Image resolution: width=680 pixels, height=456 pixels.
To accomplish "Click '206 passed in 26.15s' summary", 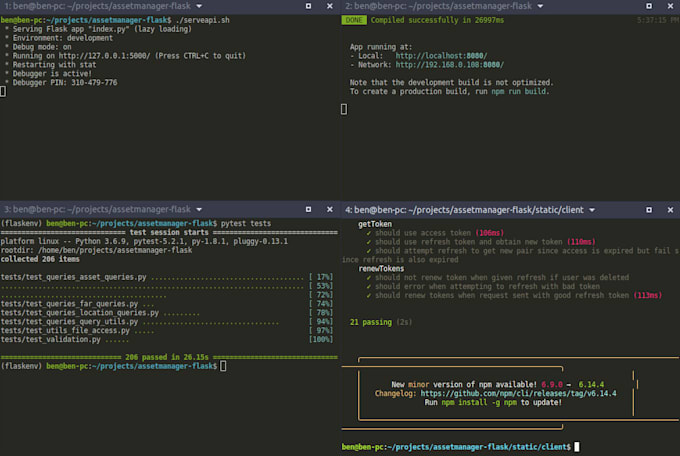I will coord(167,357).
